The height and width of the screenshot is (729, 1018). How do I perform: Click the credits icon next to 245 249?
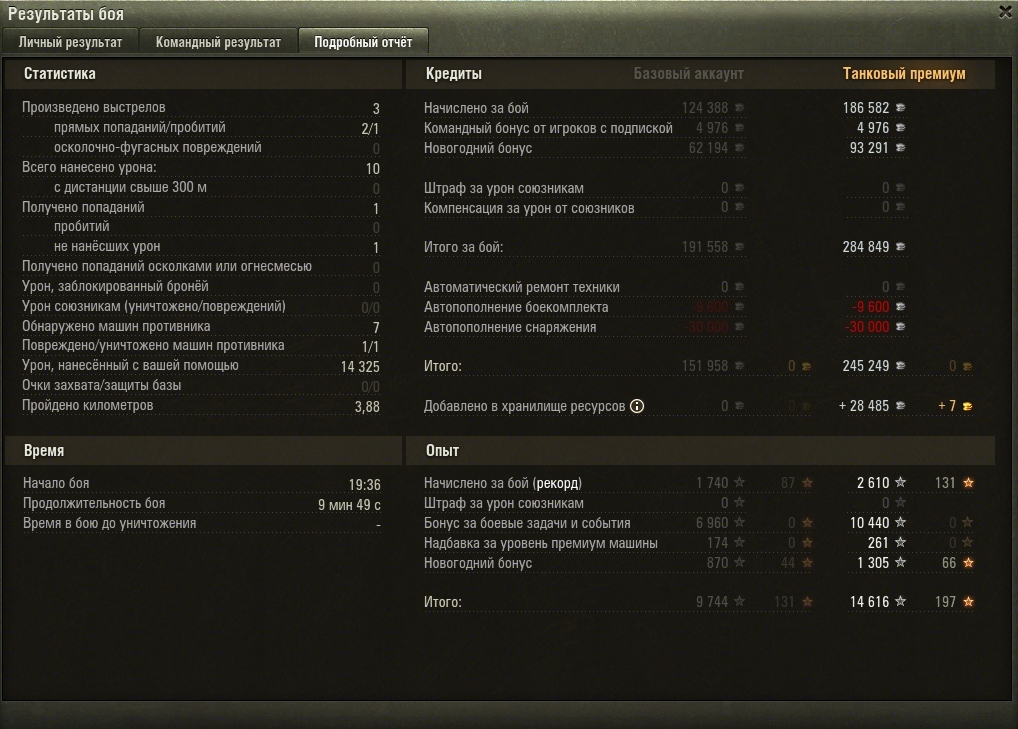(900, 365)
